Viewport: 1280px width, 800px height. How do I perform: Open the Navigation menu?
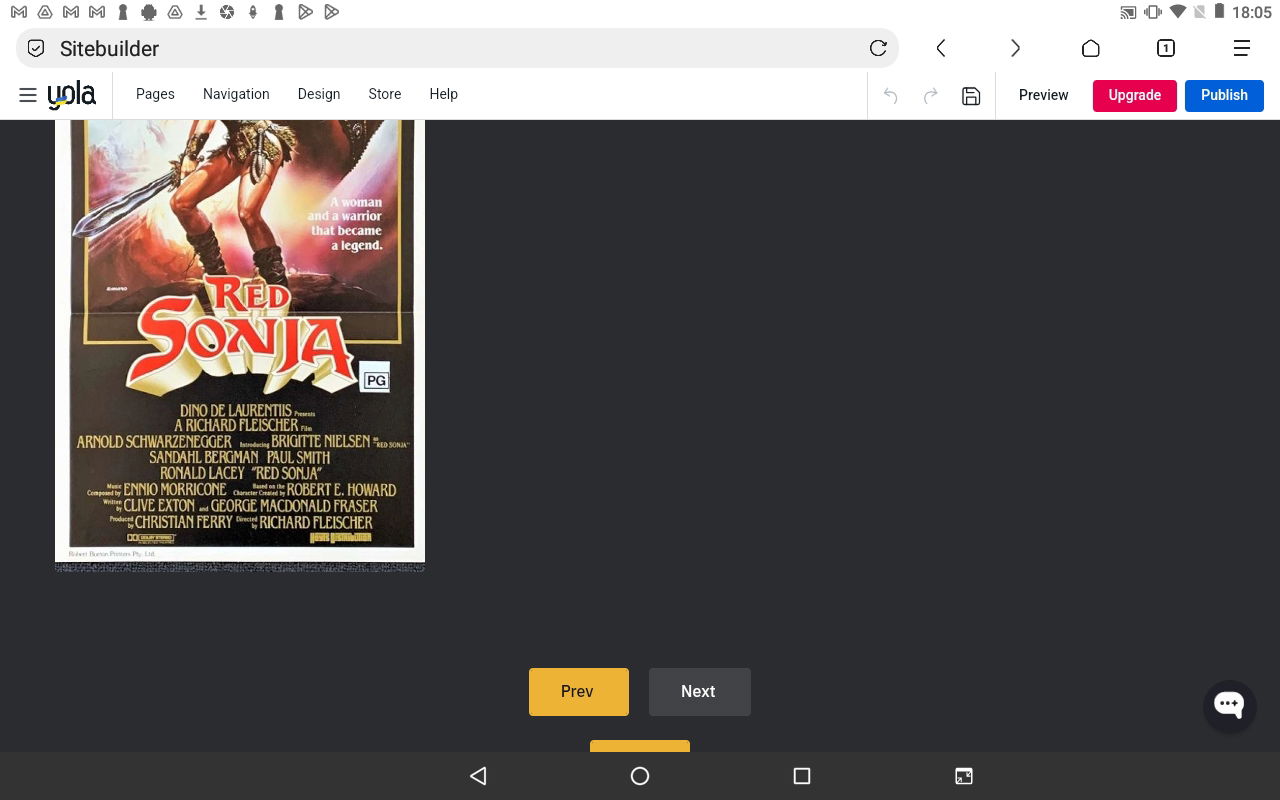point(236,94)
